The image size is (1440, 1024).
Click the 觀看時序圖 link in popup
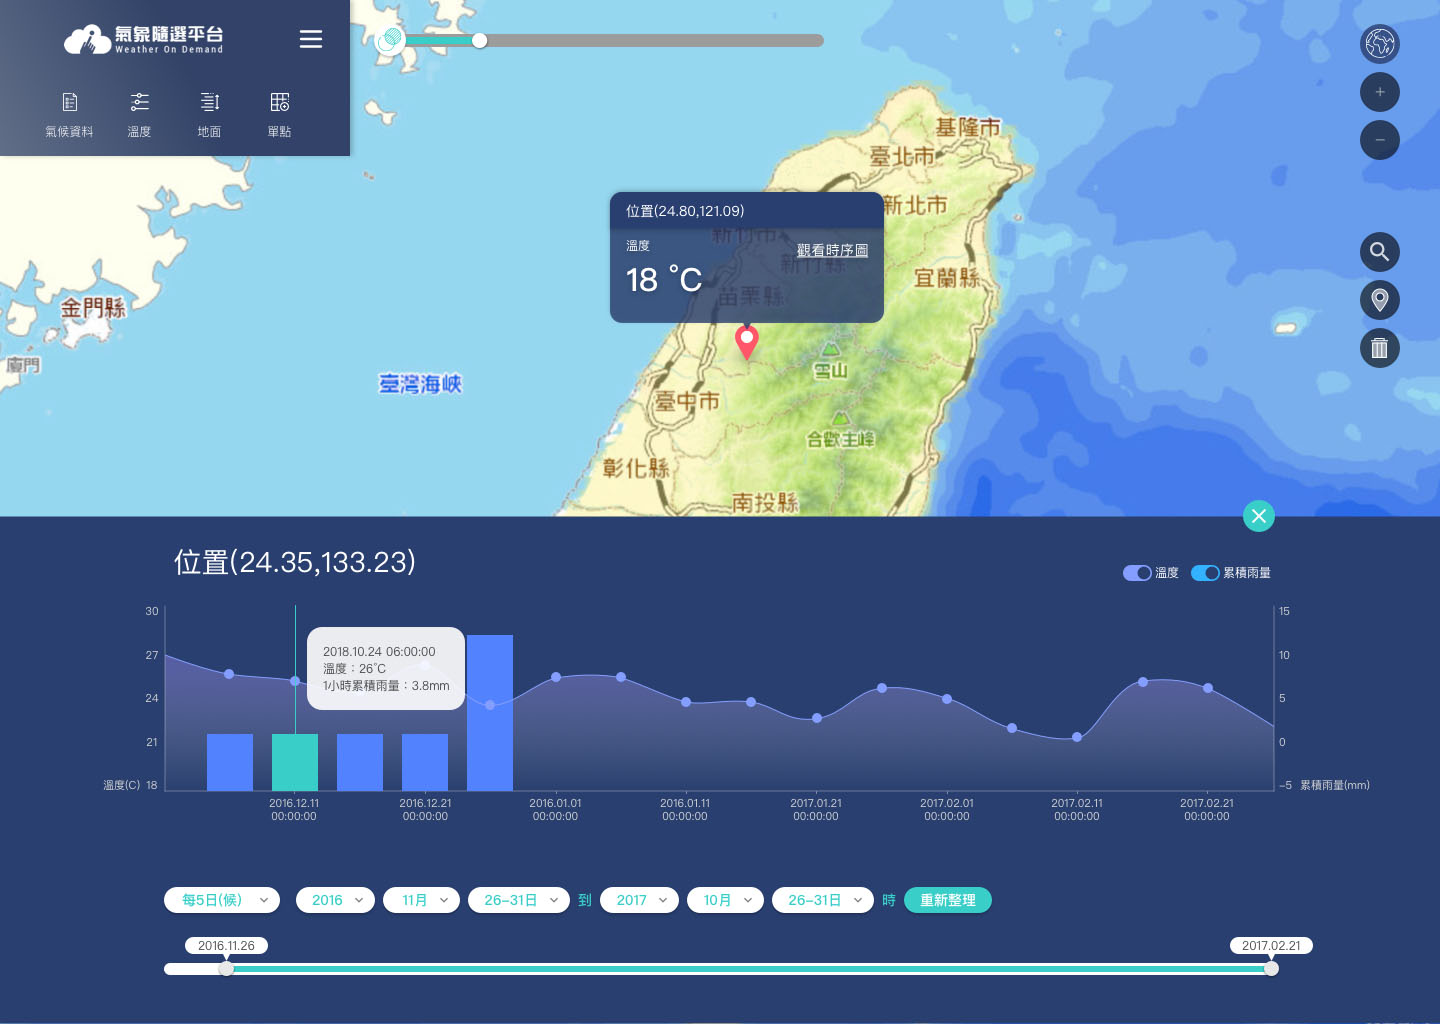(x=832, y=250)
